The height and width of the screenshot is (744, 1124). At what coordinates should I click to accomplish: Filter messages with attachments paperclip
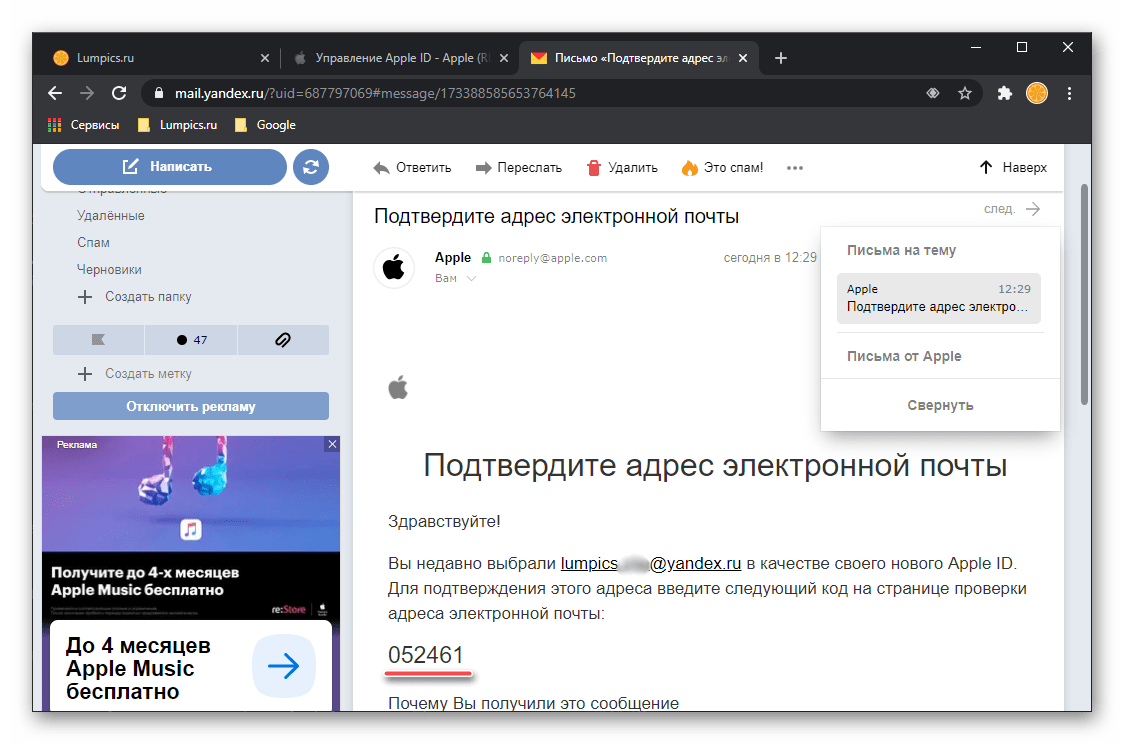(283, 340)
